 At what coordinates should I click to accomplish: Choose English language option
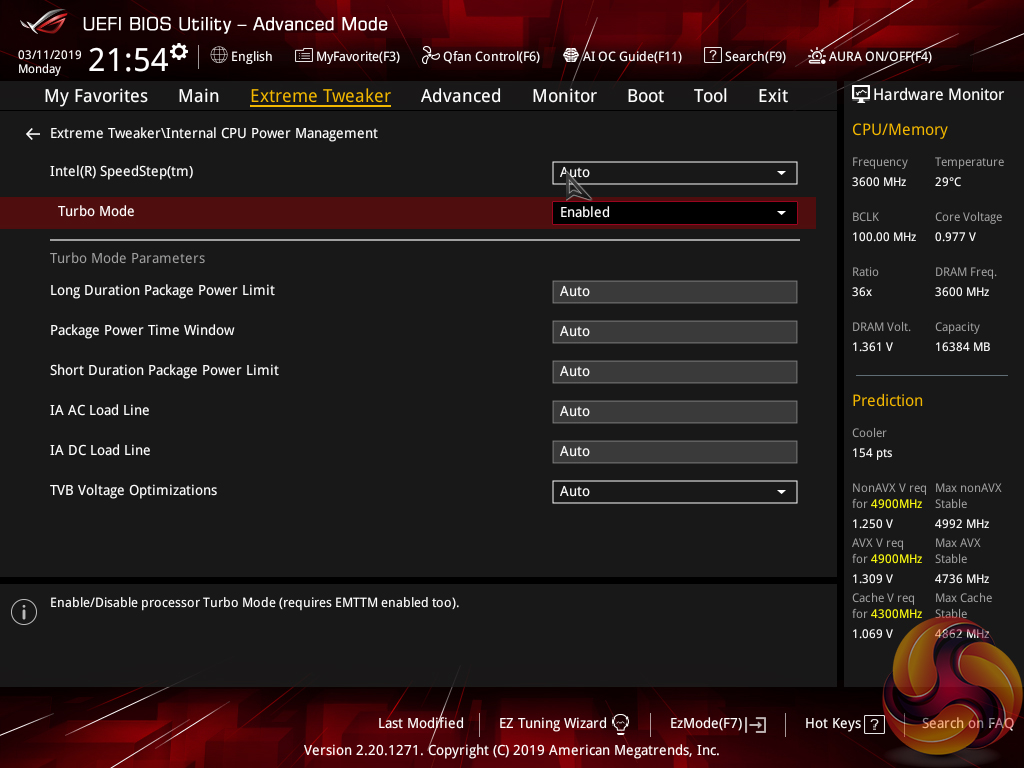(251, 57)
